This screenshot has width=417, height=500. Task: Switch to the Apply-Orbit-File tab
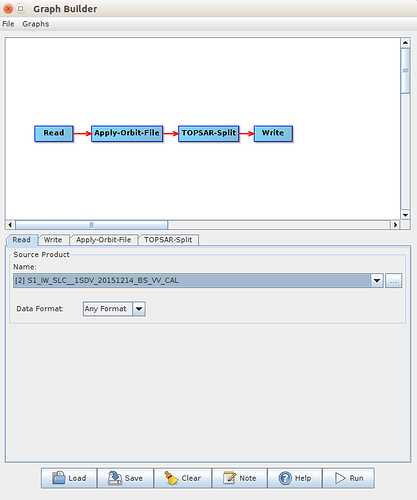104,240
